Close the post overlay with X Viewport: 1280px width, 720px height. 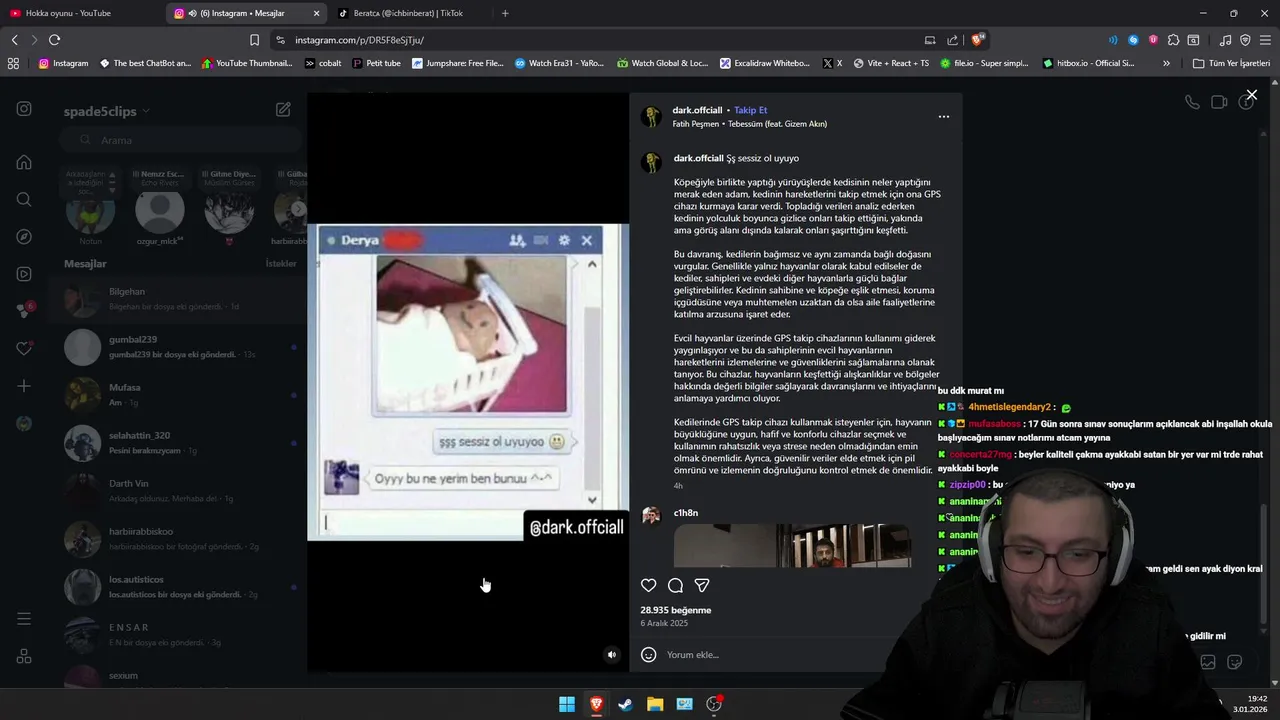1251,95
